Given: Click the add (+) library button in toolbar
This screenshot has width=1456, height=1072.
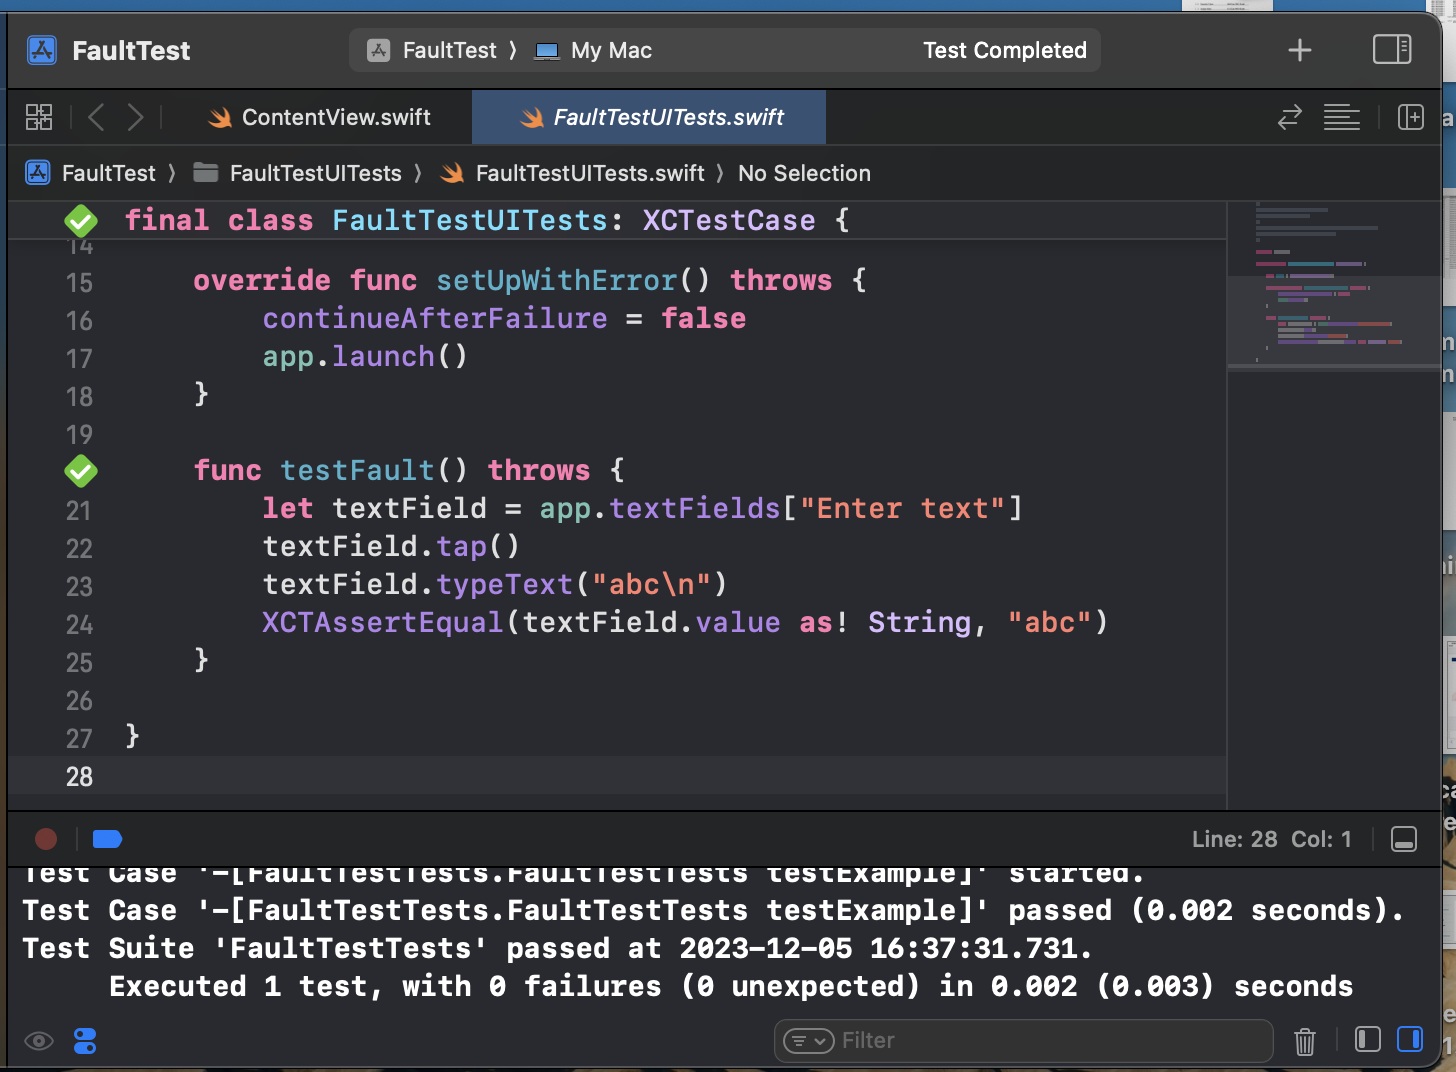Looking at the screenshot, I should coord(1299,50).
